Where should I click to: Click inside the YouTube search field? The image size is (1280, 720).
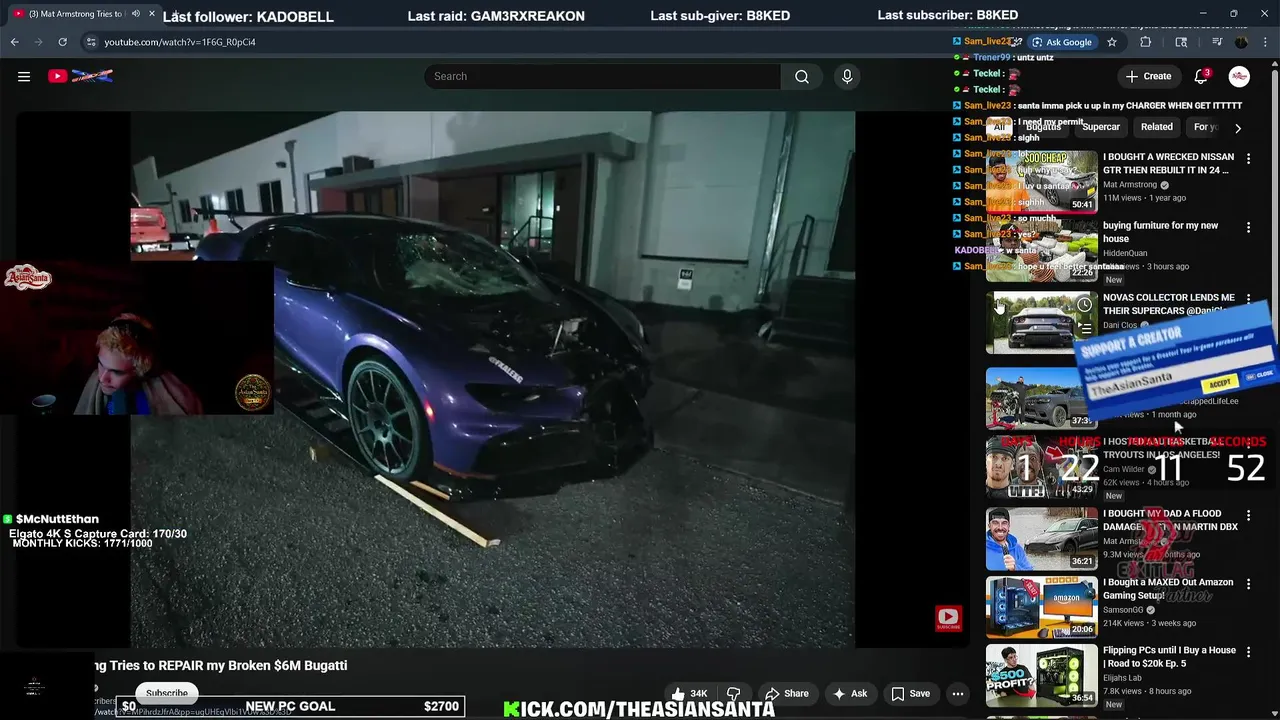pyautogui.click(x=602, y=76)
